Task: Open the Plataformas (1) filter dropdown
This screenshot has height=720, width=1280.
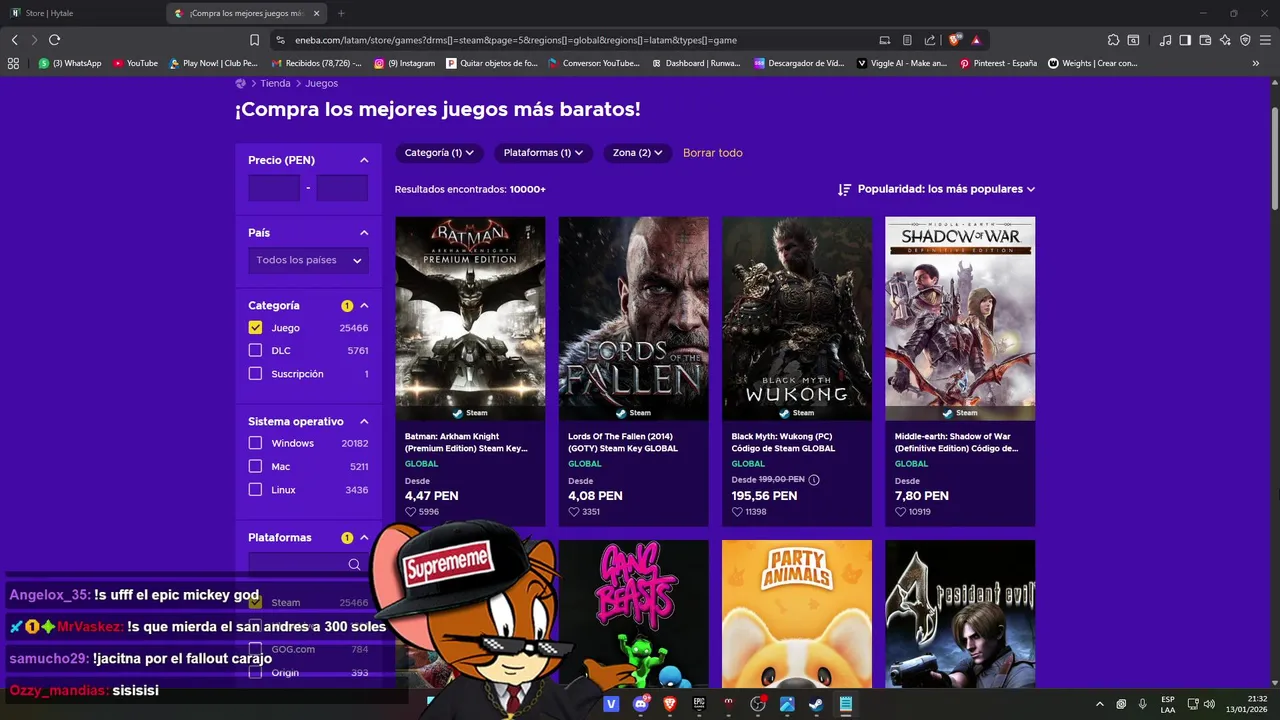Action: [543, 153]
